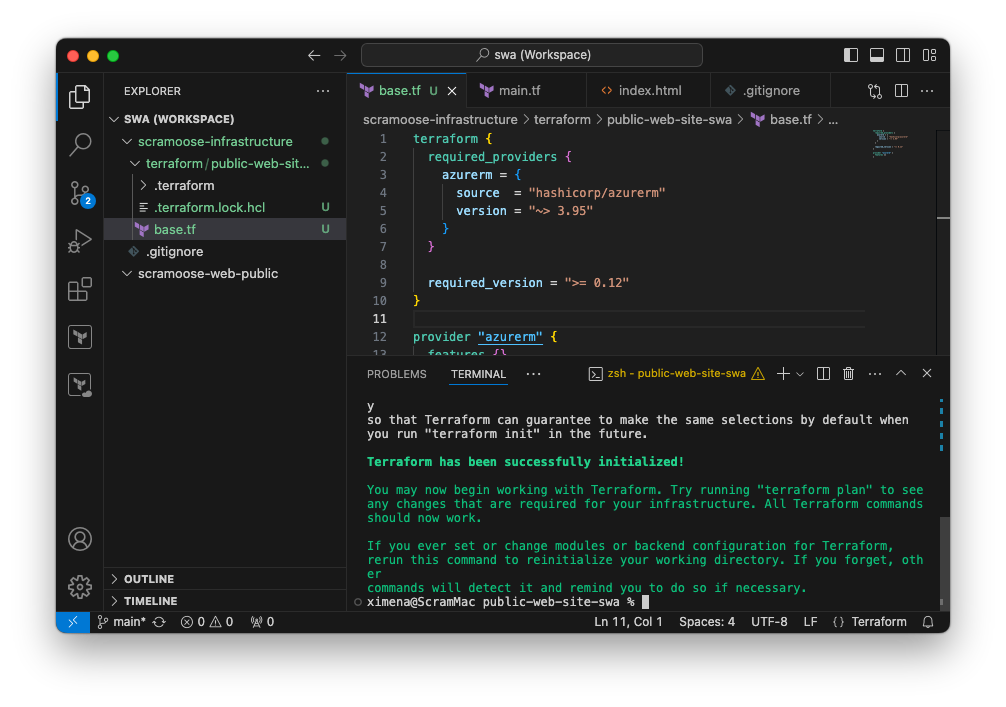
Task: Click Ln 11, Col 1 indicator
Action: tap(628, 622)
